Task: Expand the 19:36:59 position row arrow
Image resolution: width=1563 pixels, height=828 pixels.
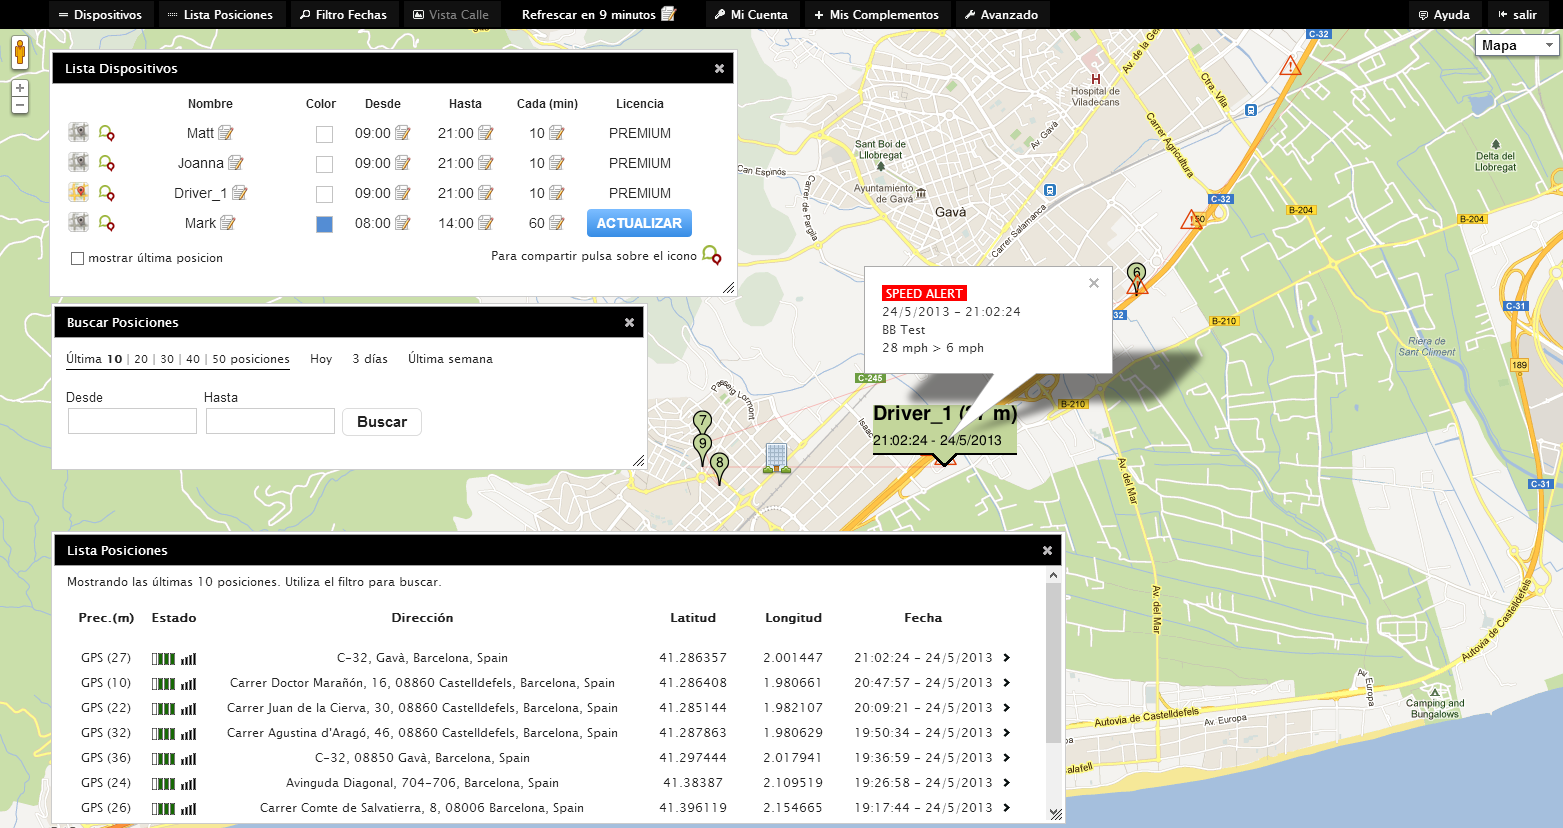Action: 1007,758
